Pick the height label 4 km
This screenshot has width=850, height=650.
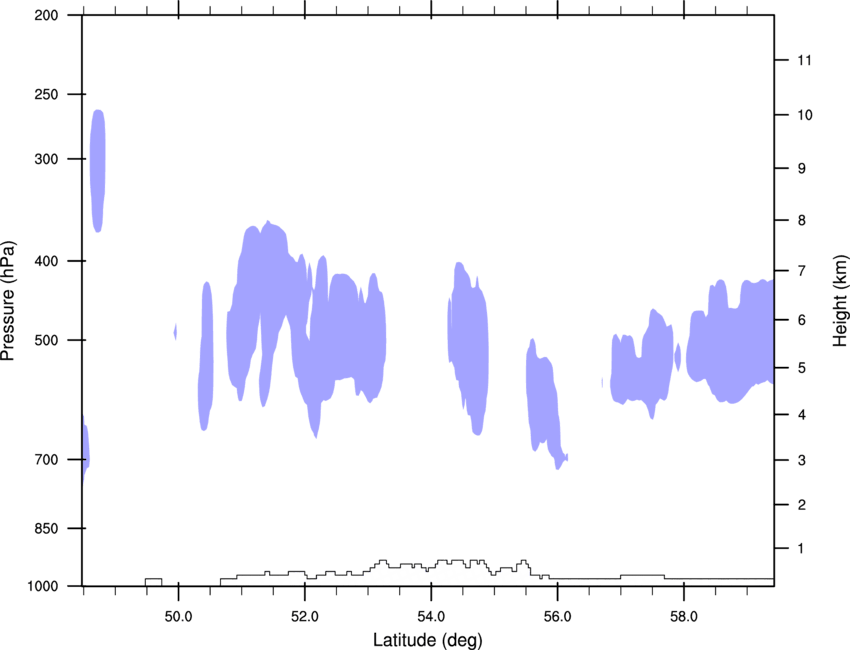click(x=802, y=415)
